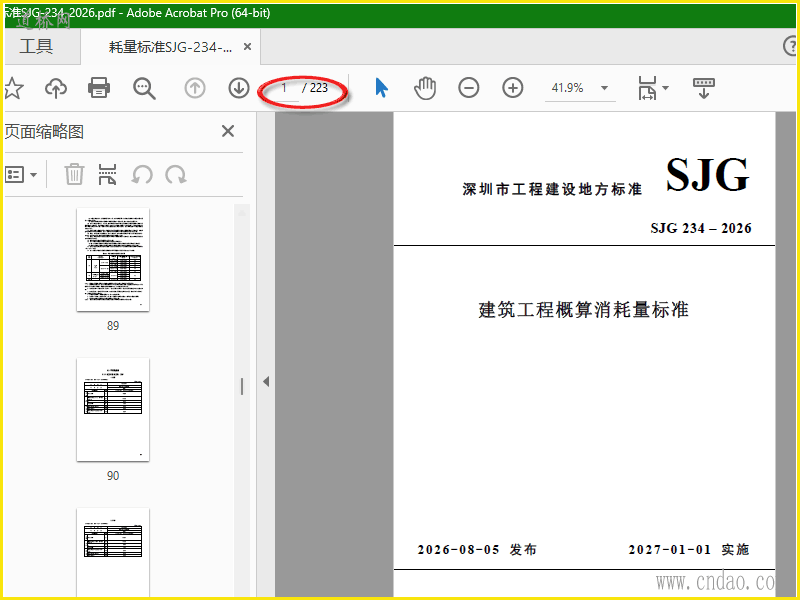800x600 pixels.
Task: Select the page 89 thumbnail
Action: coord(113,259)
